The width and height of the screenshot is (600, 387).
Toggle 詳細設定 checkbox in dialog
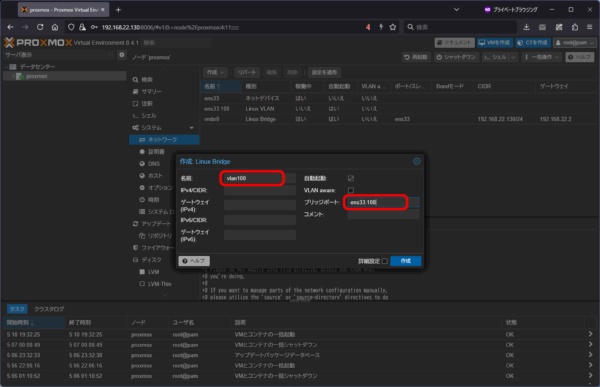(385, 261)
